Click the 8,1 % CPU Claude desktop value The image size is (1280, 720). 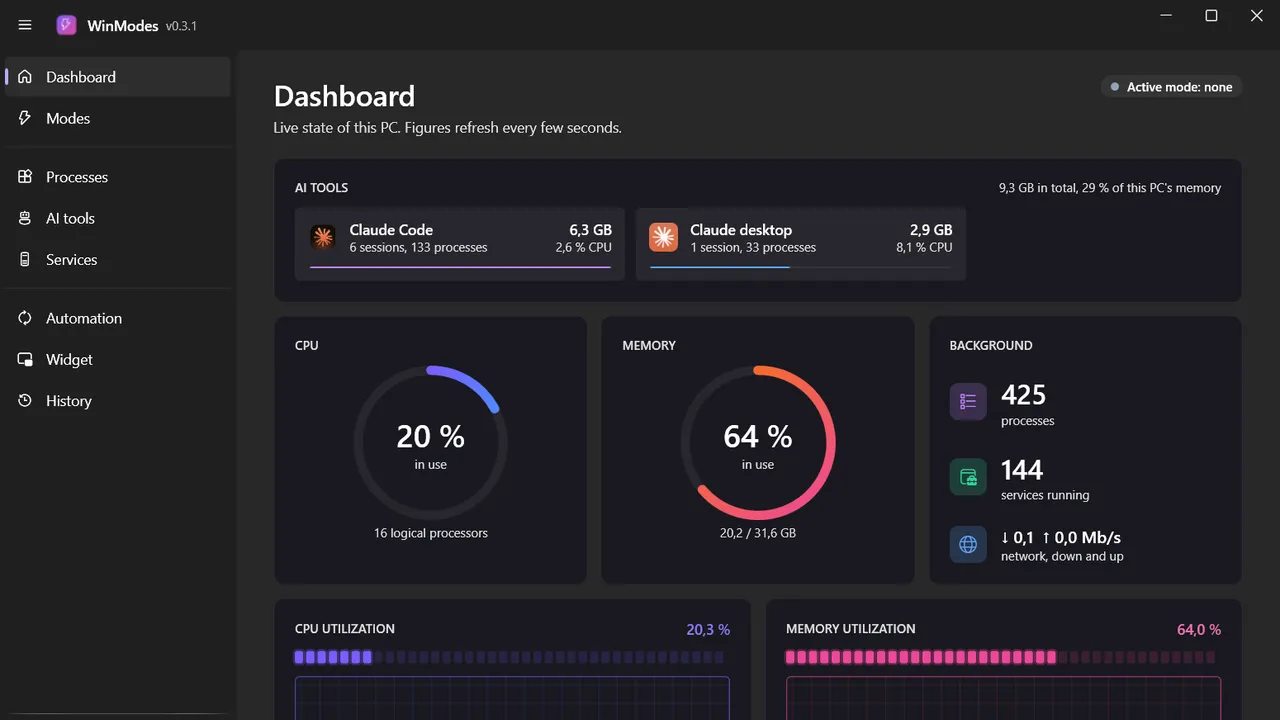[924, 247]
